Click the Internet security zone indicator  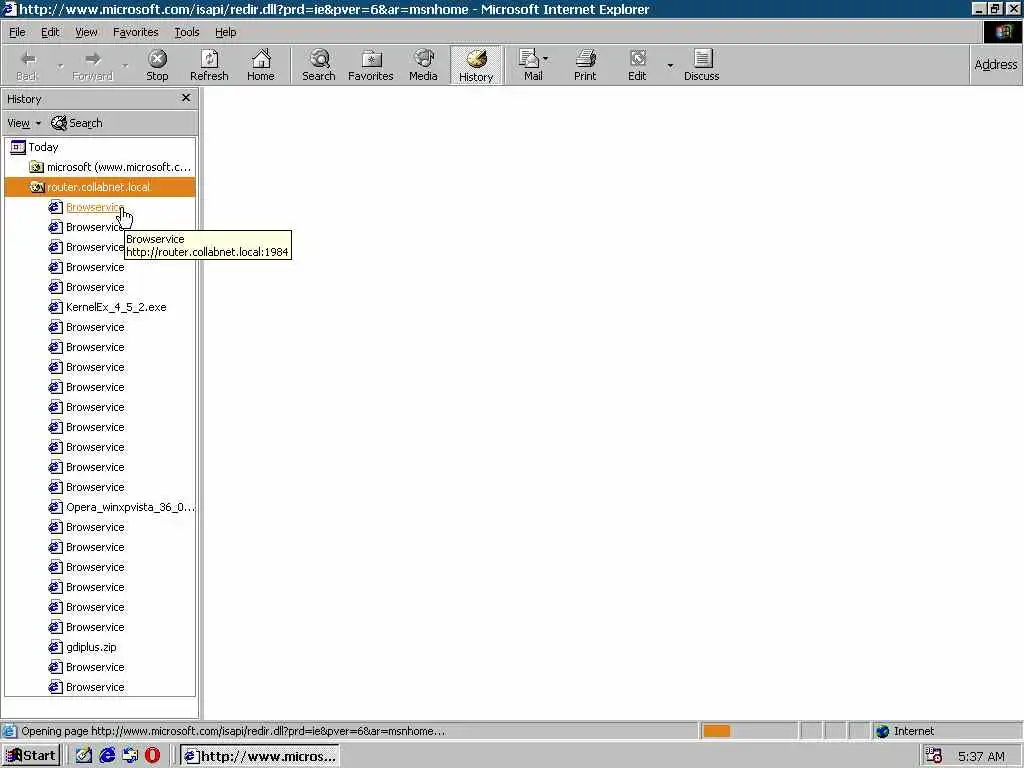(x=905, y=731)
